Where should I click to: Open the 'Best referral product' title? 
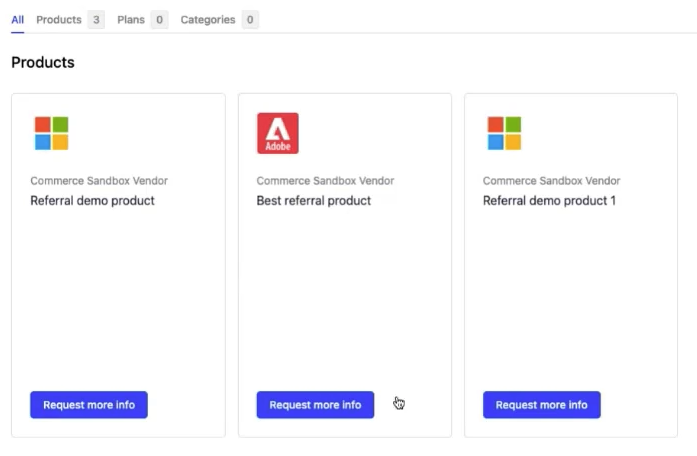pos(313,201)
